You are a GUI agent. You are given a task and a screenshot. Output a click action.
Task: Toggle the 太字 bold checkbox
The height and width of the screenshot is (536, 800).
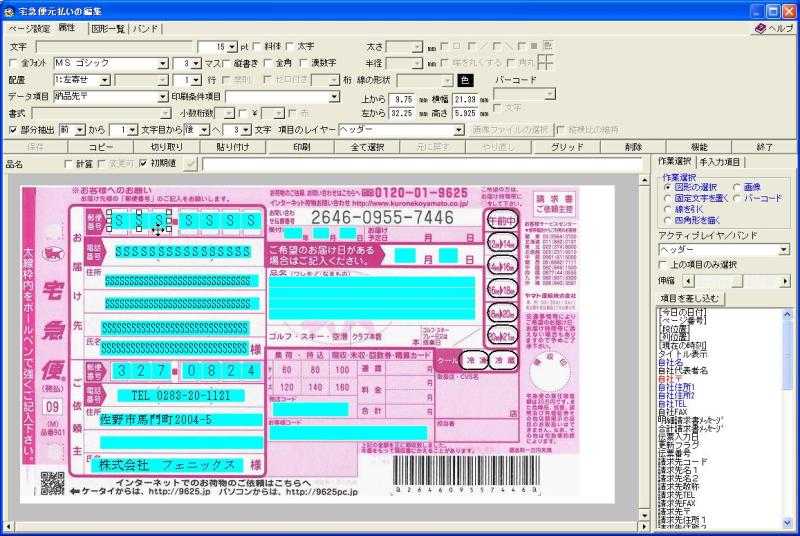coord(290,46)
